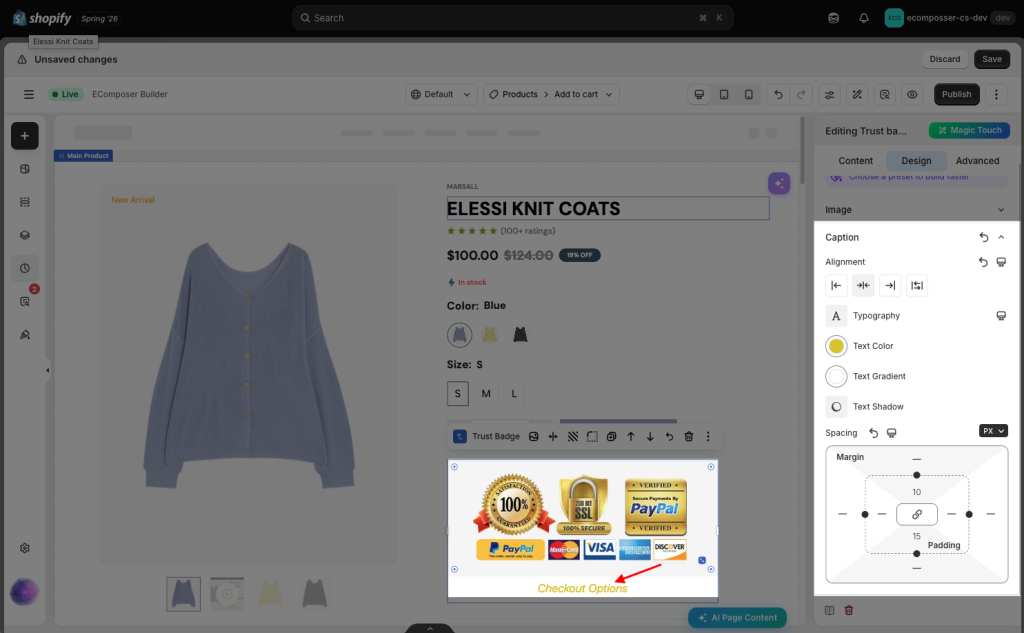1024x633 pixels.
Task: Click the dashed border icon in Trust Badge toolbar
Action: tap(592, 436)
